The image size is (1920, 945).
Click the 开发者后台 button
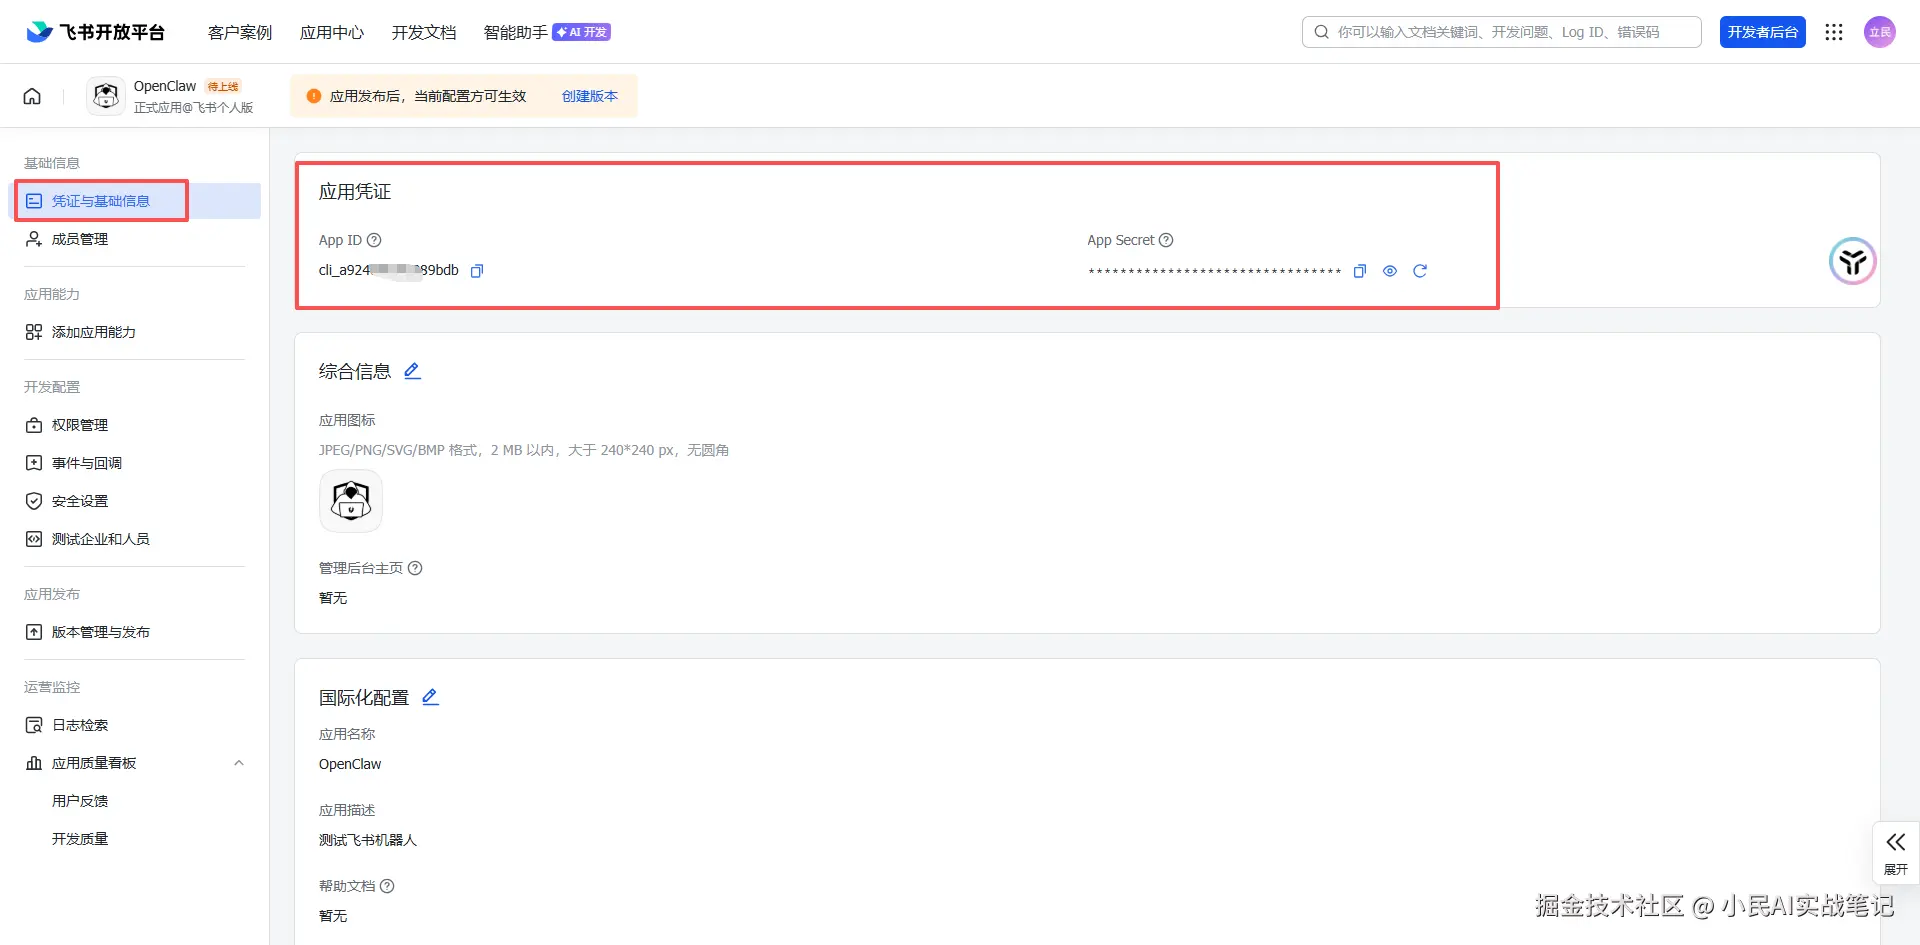[x=1763, y=32]
